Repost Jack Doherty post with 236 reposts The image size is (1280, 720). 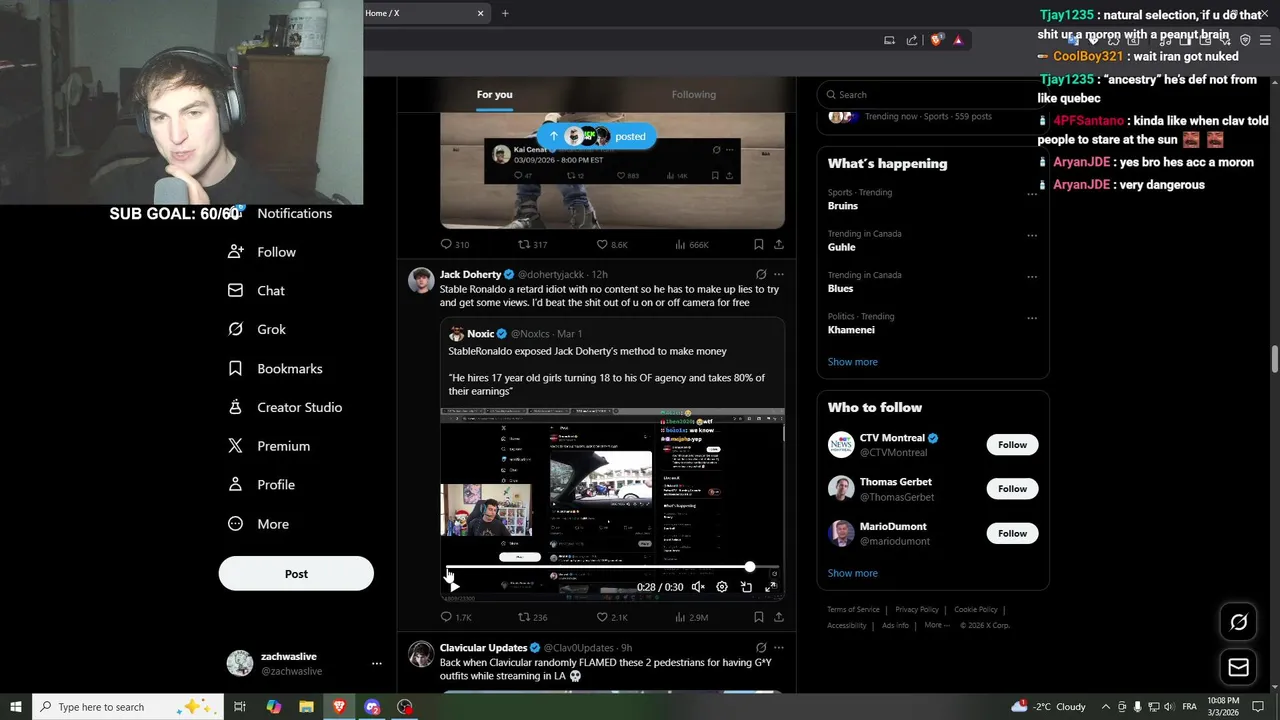point(532,618)
